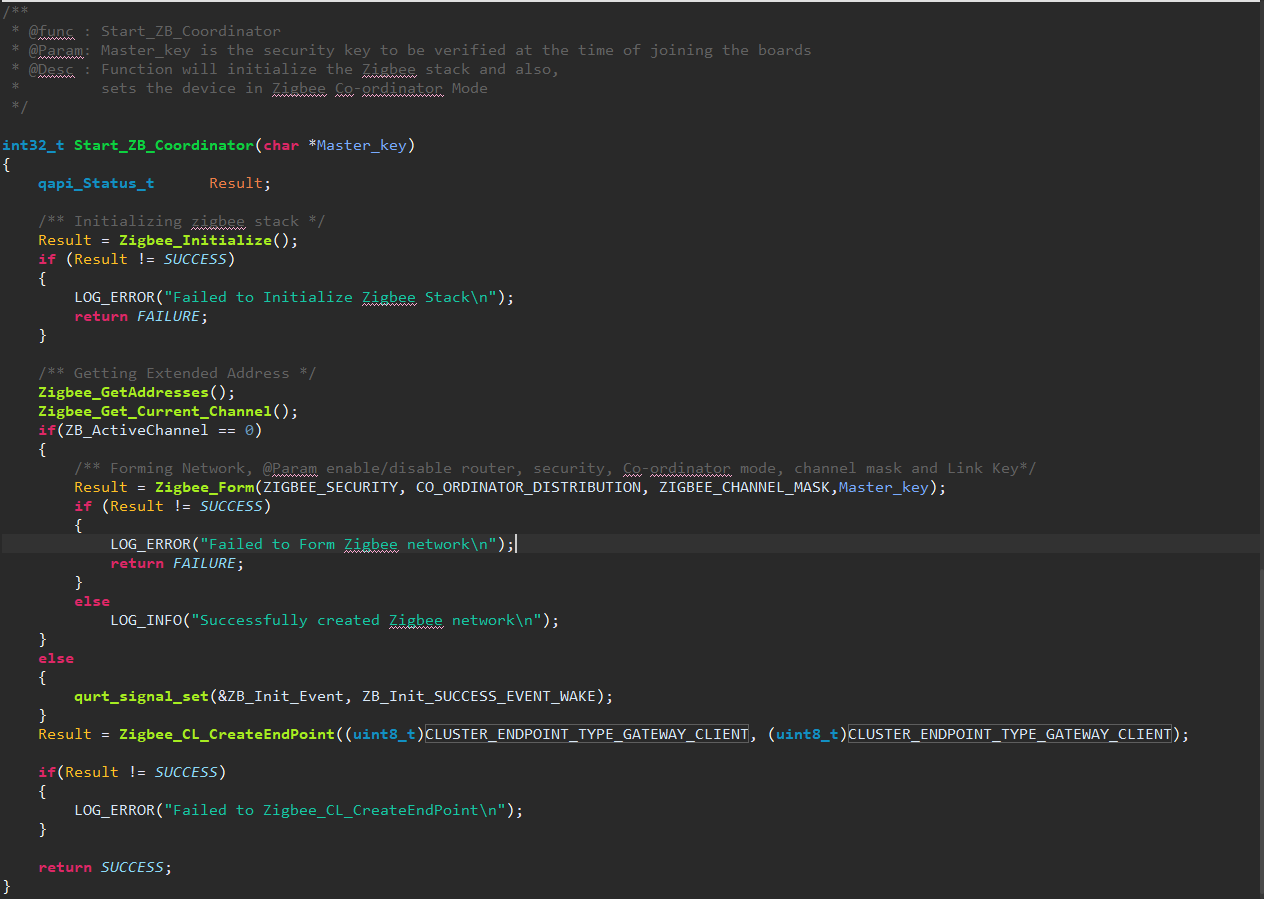Click the @func tag in the header comment
Image resolution: width=1264 pixels, height=899 pixels.
tap(51, 31)
